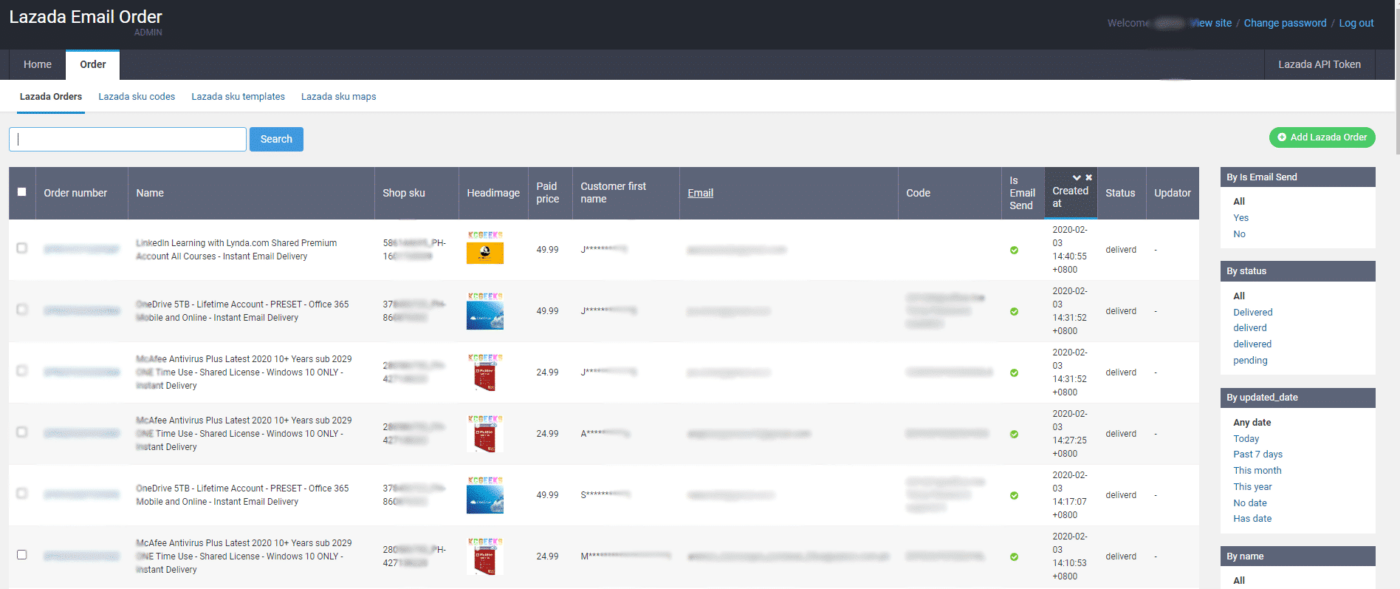Open head image of McAfee order created 14:10:53
Viewport: 1400px width, 589px height.
coord(485,556)
